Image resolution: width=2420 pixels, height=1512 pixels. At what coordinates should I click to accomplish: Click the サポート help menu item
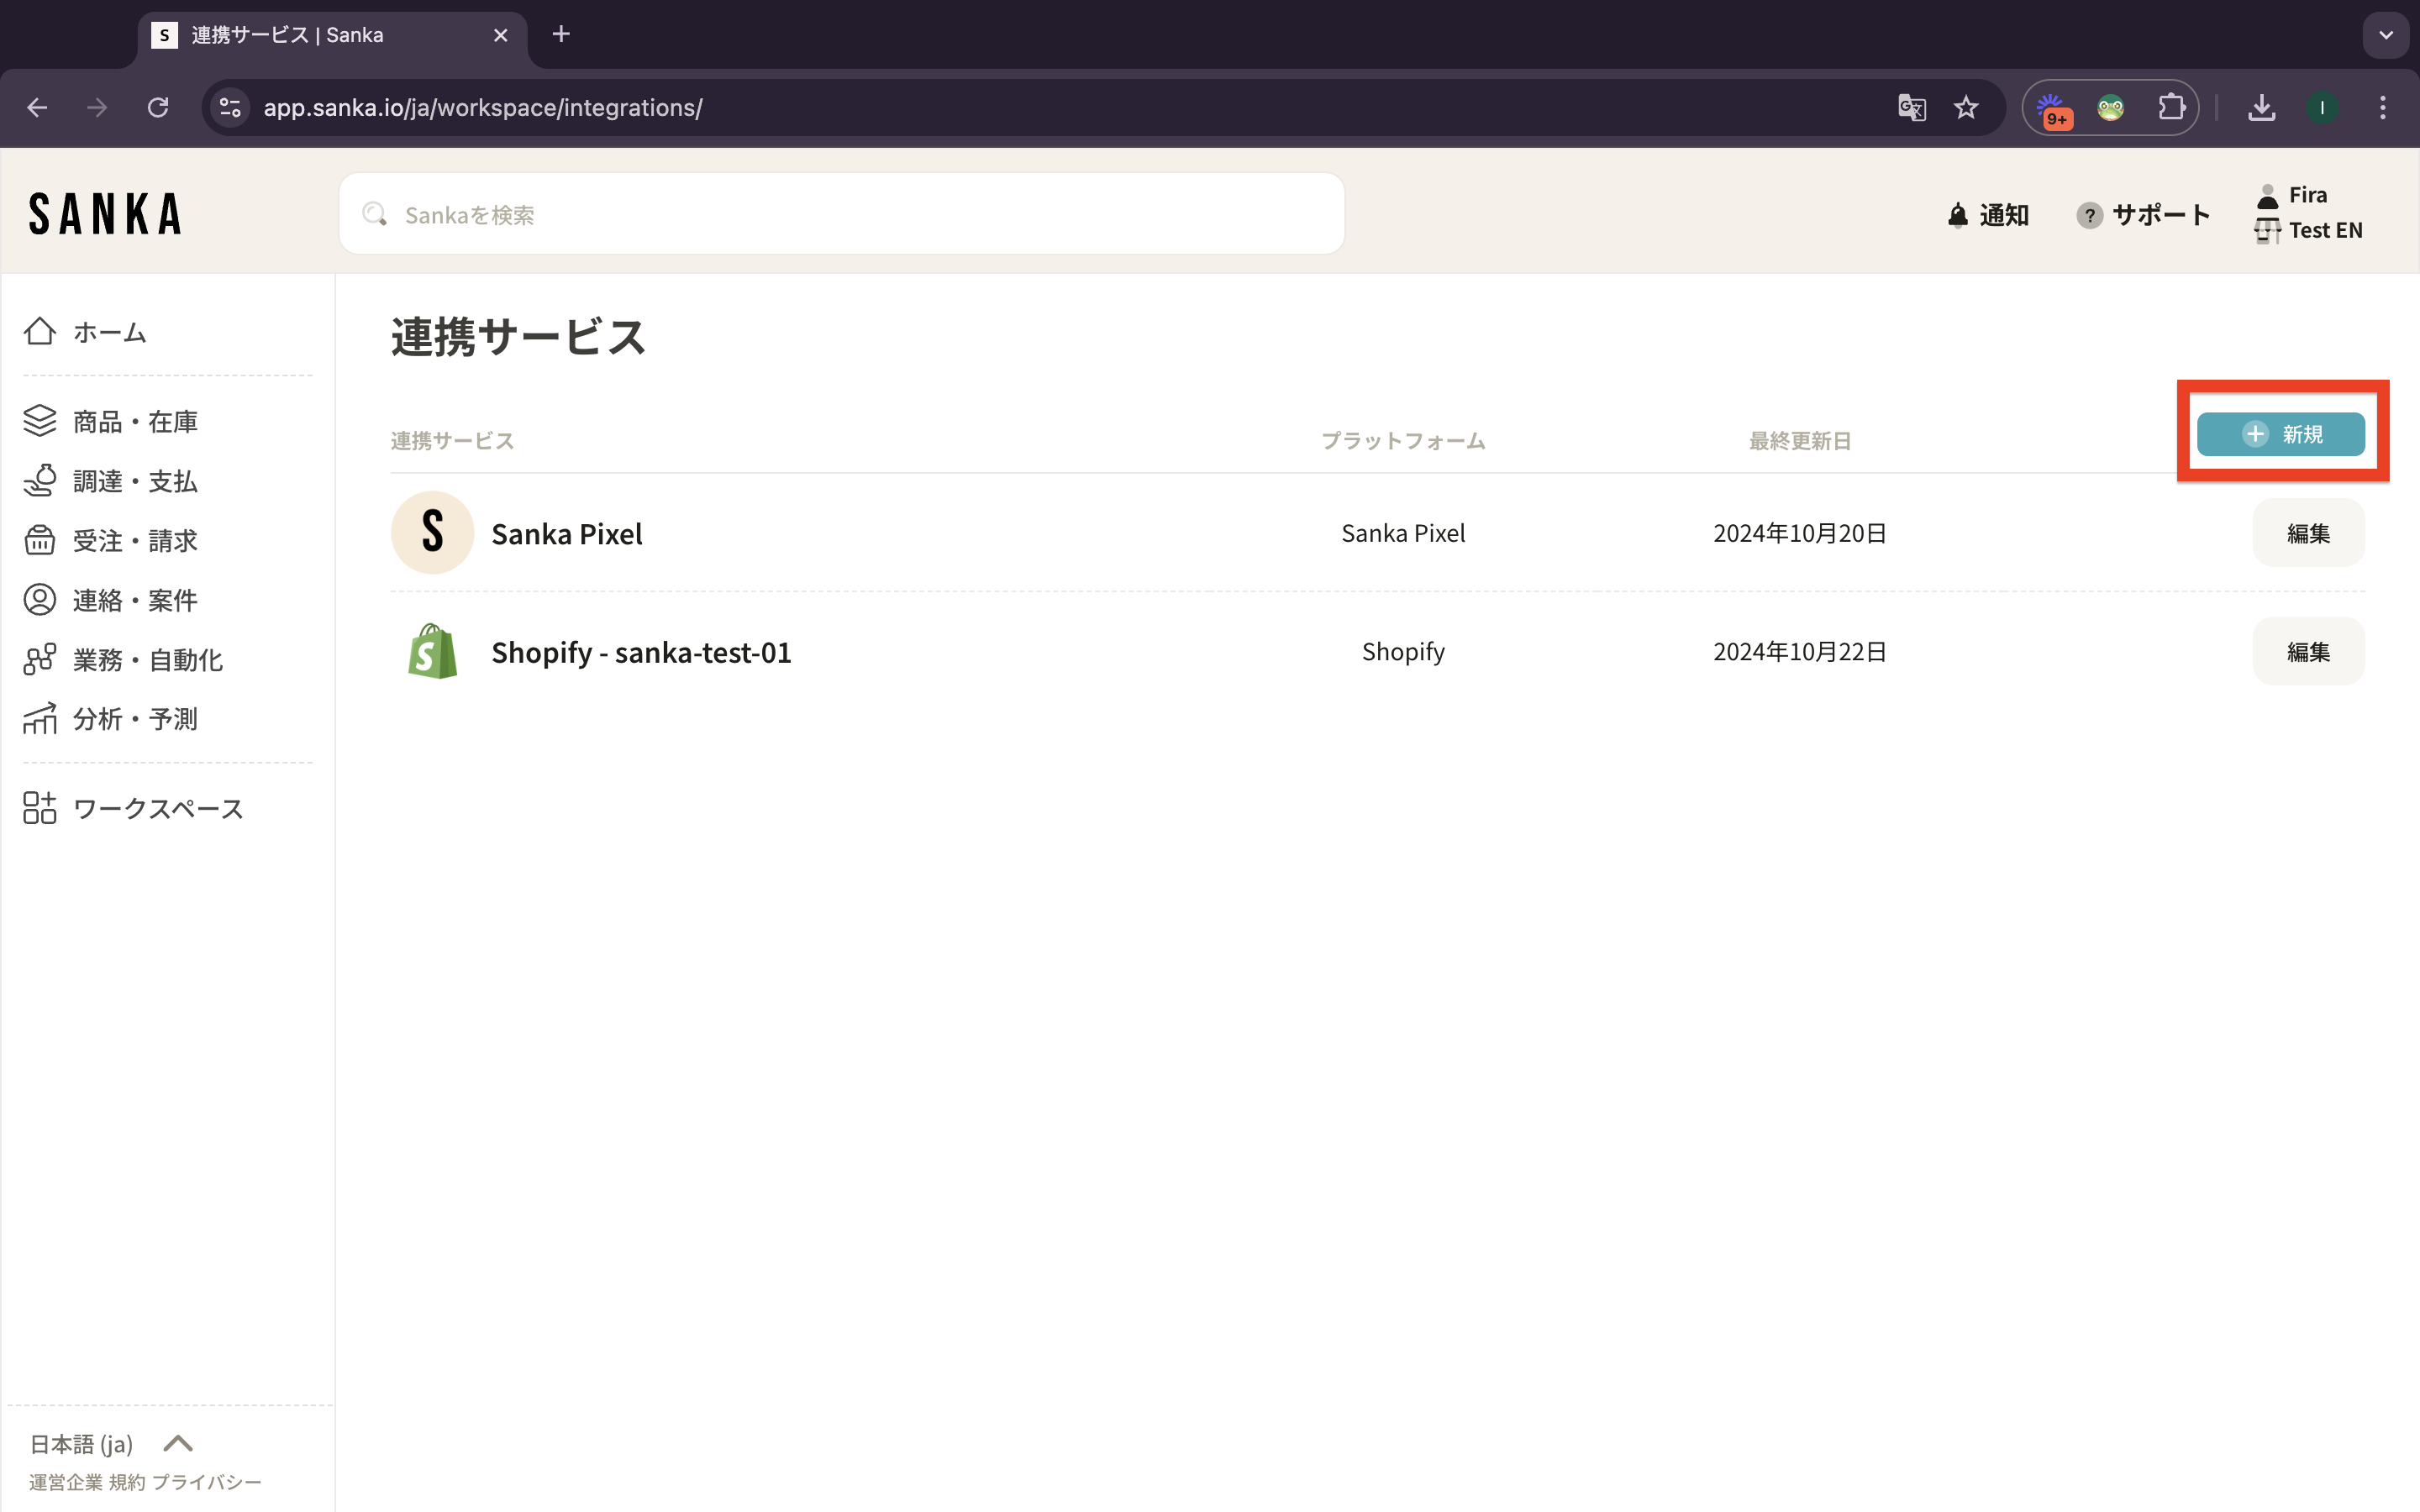2143,215
